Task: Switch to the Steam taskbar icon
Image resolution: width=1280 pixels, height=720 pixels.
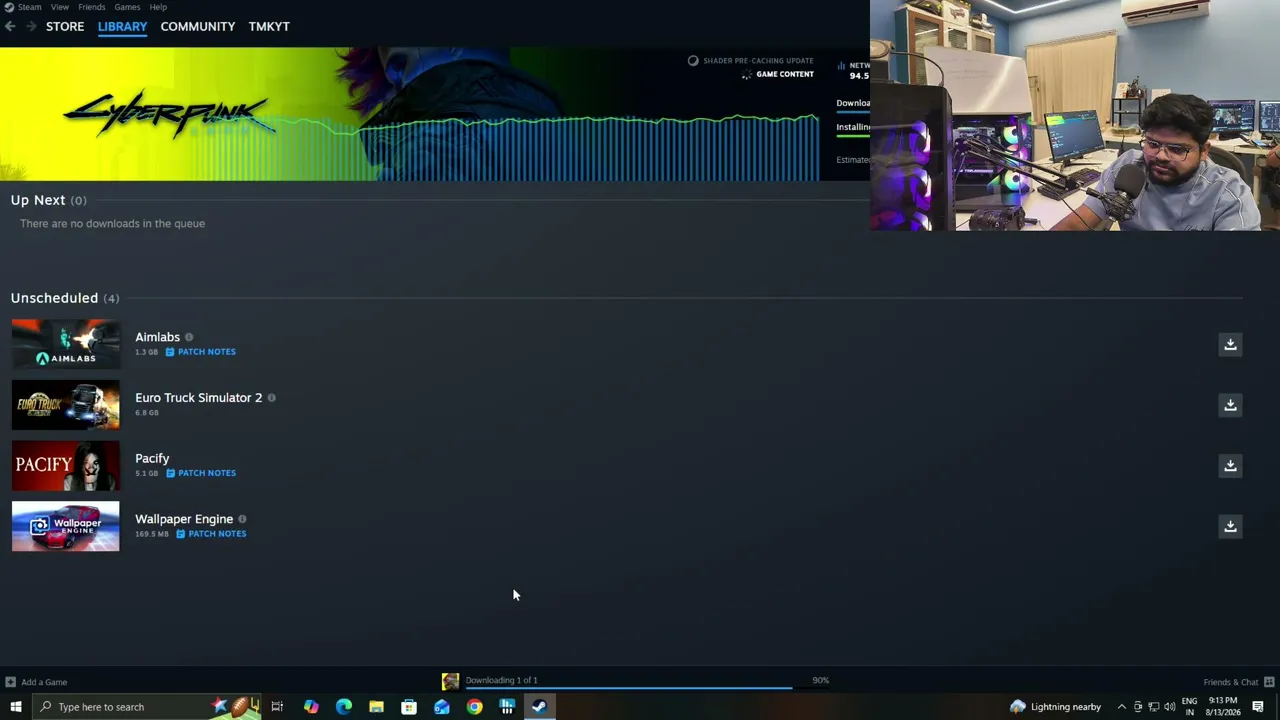Action: pyautogui.click(x=539, y=707)
